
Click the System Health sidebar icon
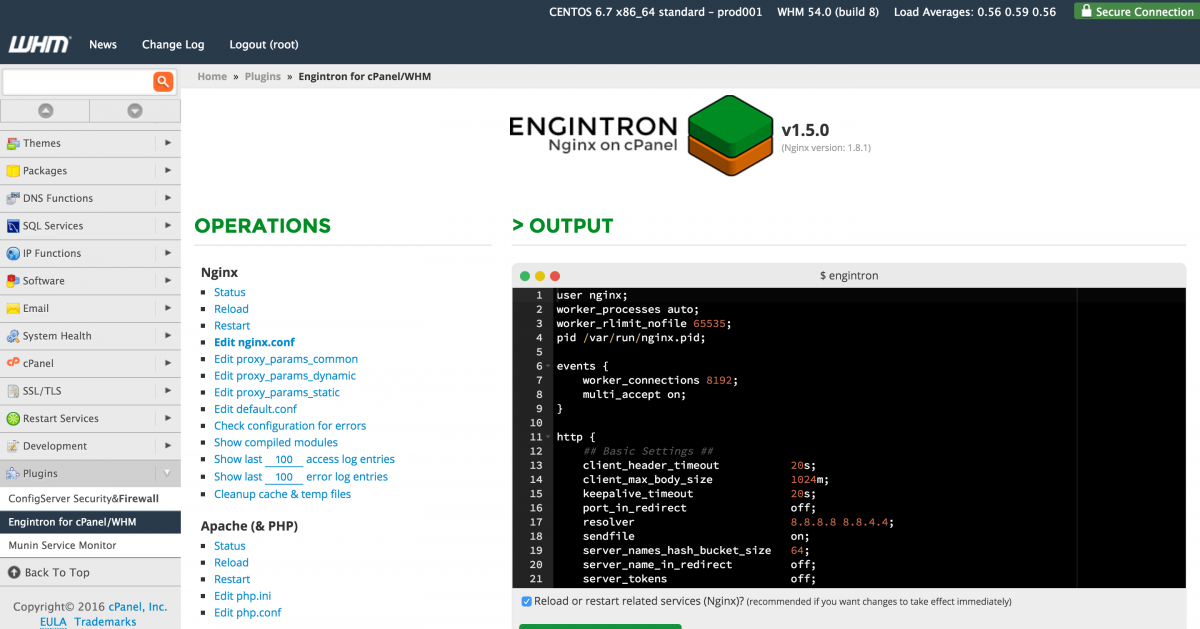[13, 336]
